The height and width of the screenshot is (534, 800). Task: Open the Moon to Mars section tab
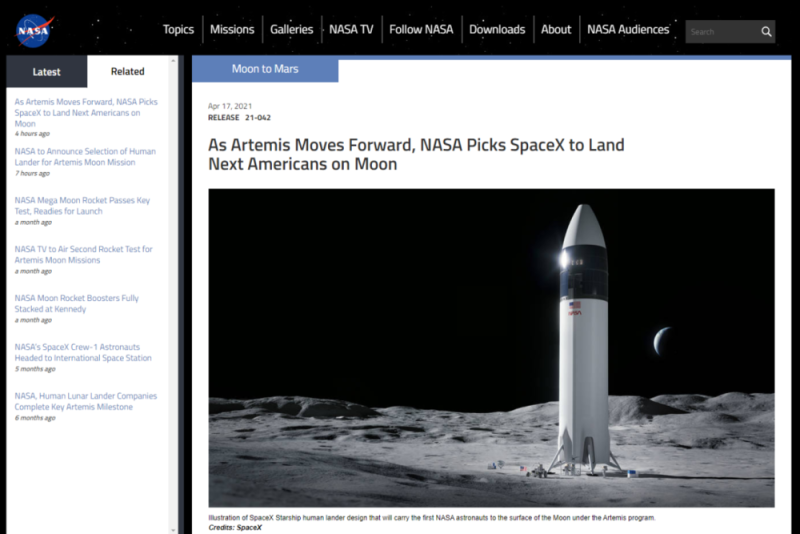[x=265, y=69]
